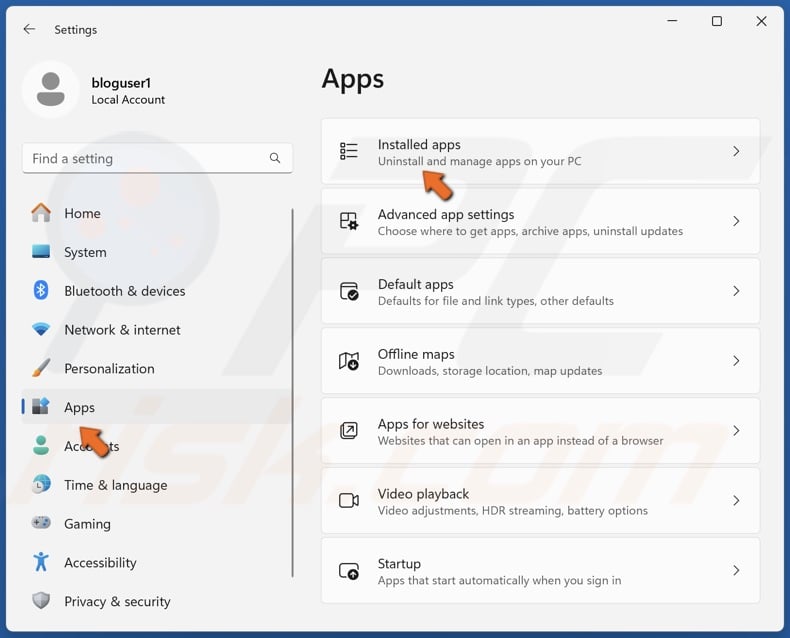Click the Apps for websites chevron
This screenshot has width=790, height=638.
[736, 430]
